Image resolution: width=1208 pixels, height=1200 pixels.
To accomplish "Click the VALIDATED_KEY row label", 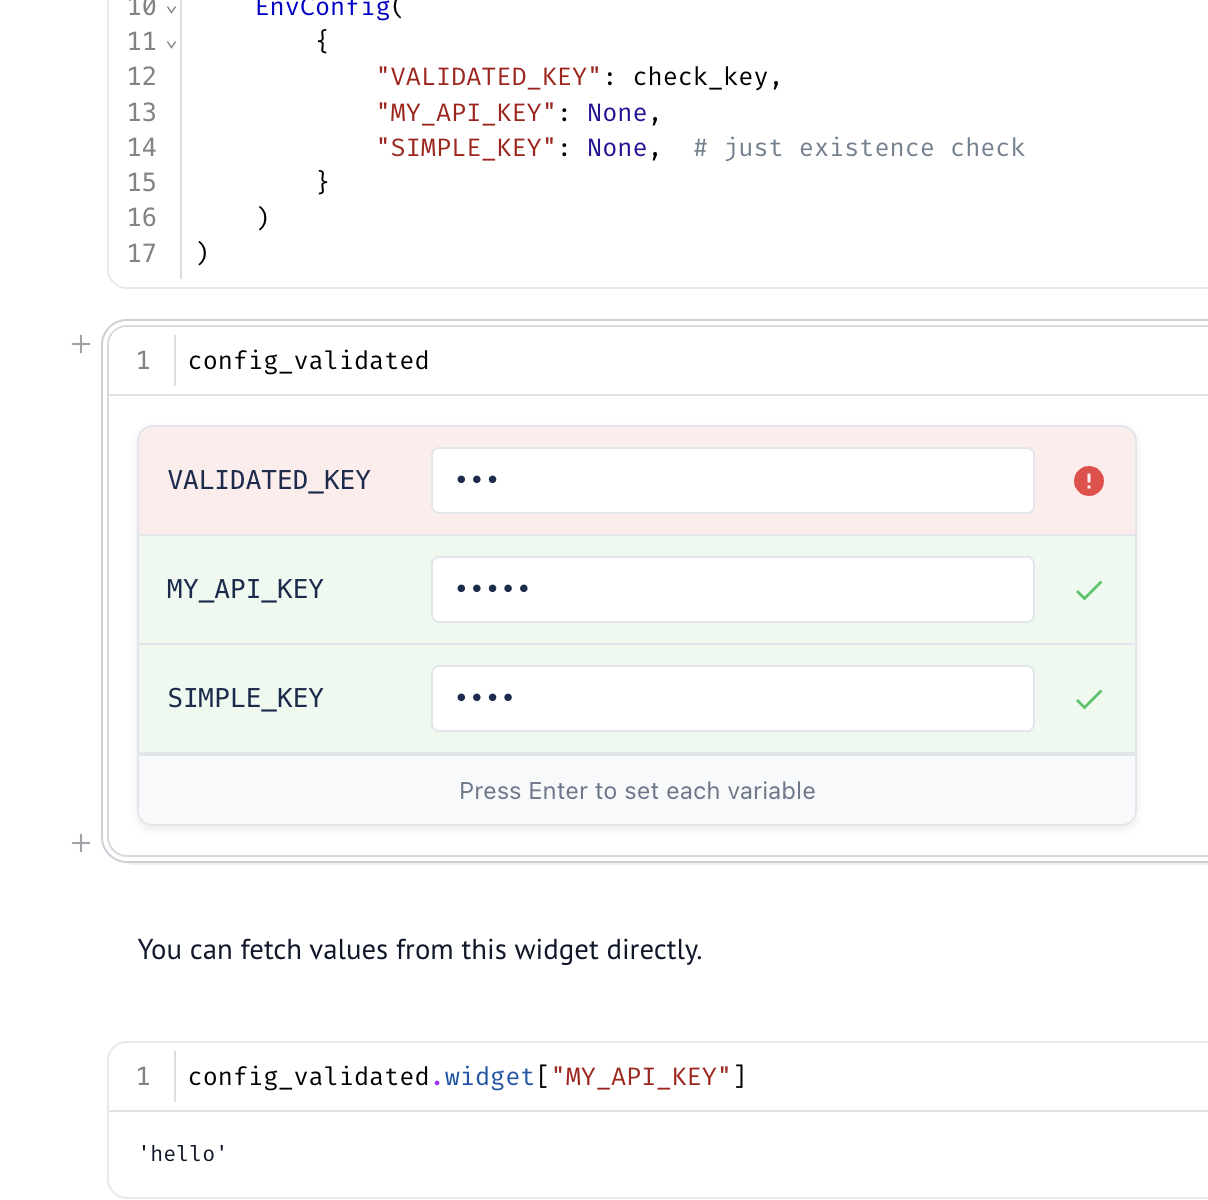I will (x=268, y=481).
